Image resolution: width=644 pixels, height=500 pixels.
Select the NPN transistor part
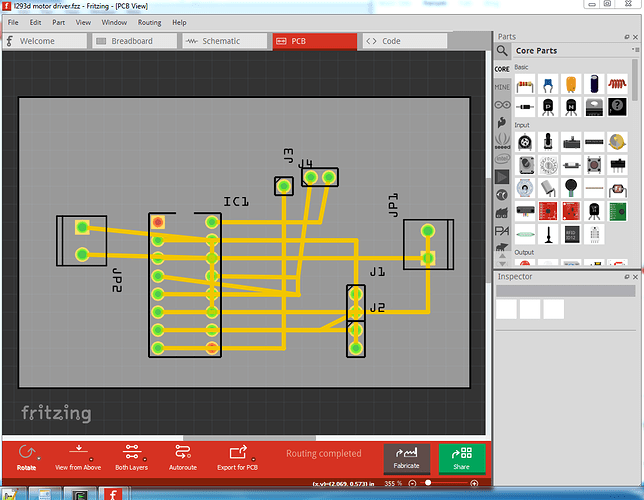click(571, 107)
